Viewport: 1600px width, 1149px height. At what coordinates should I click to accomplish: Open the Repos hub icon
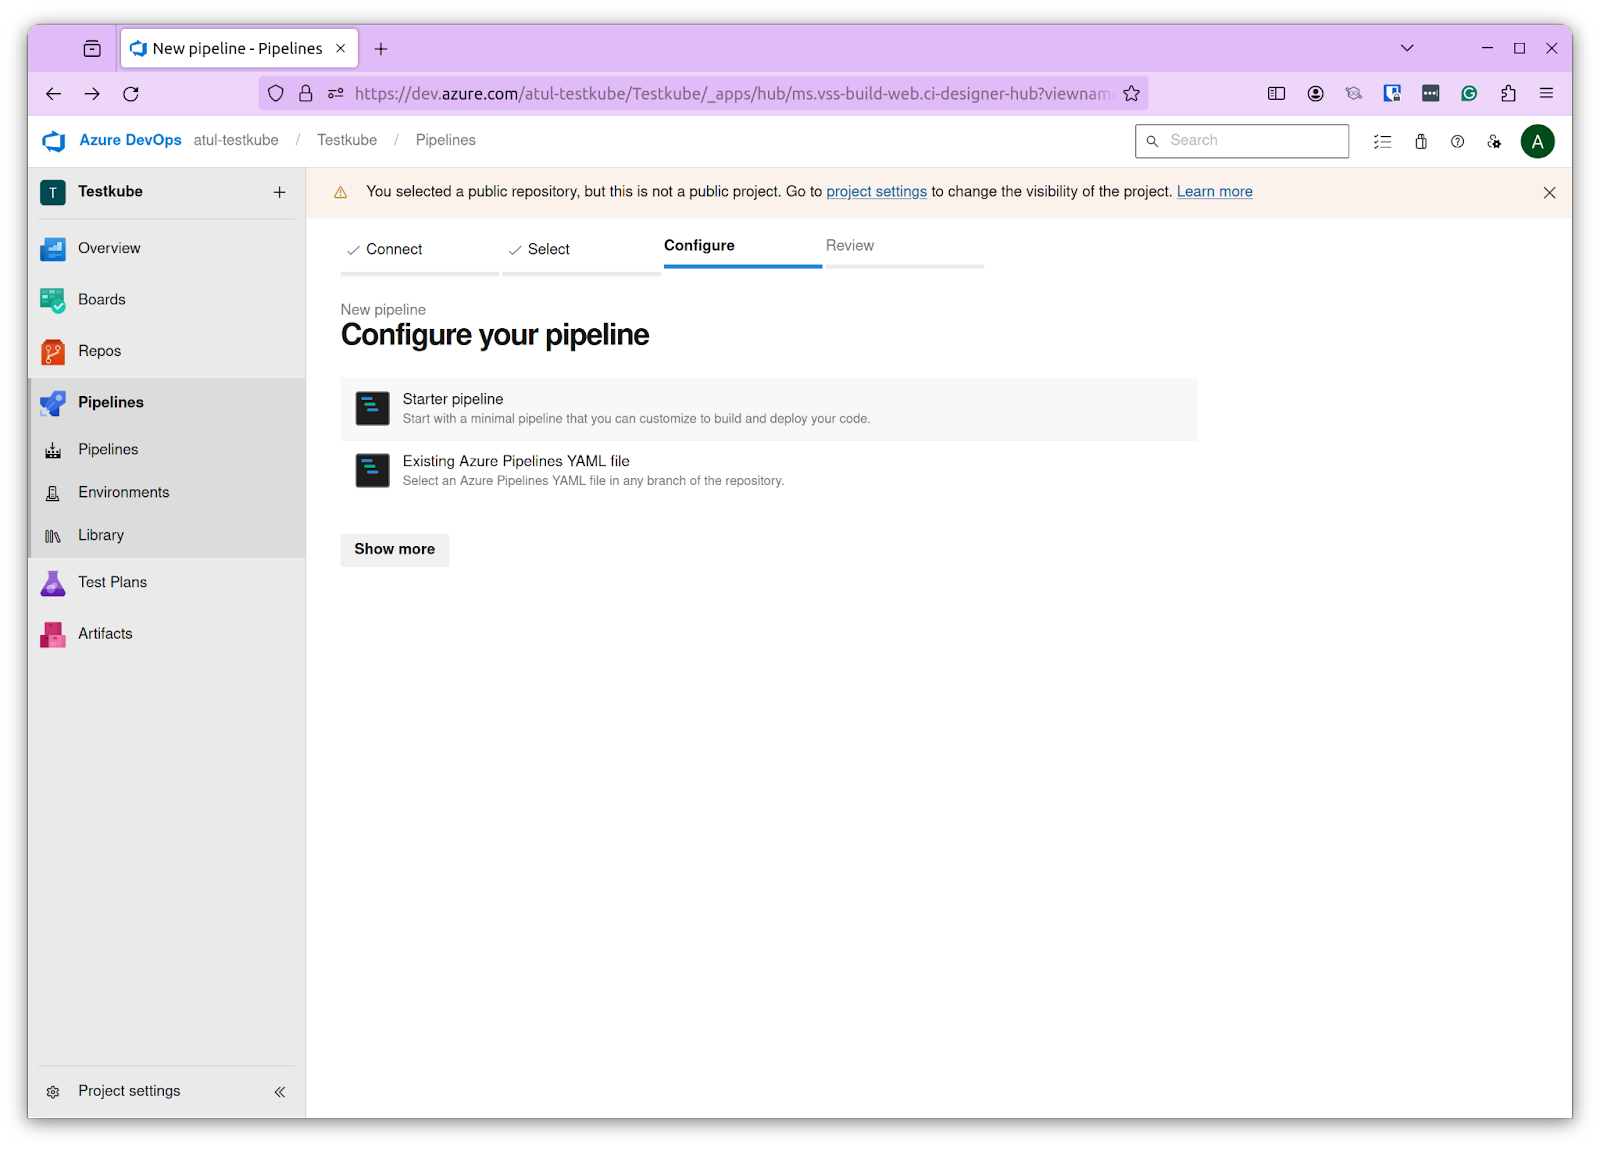[x=53, y=351]
